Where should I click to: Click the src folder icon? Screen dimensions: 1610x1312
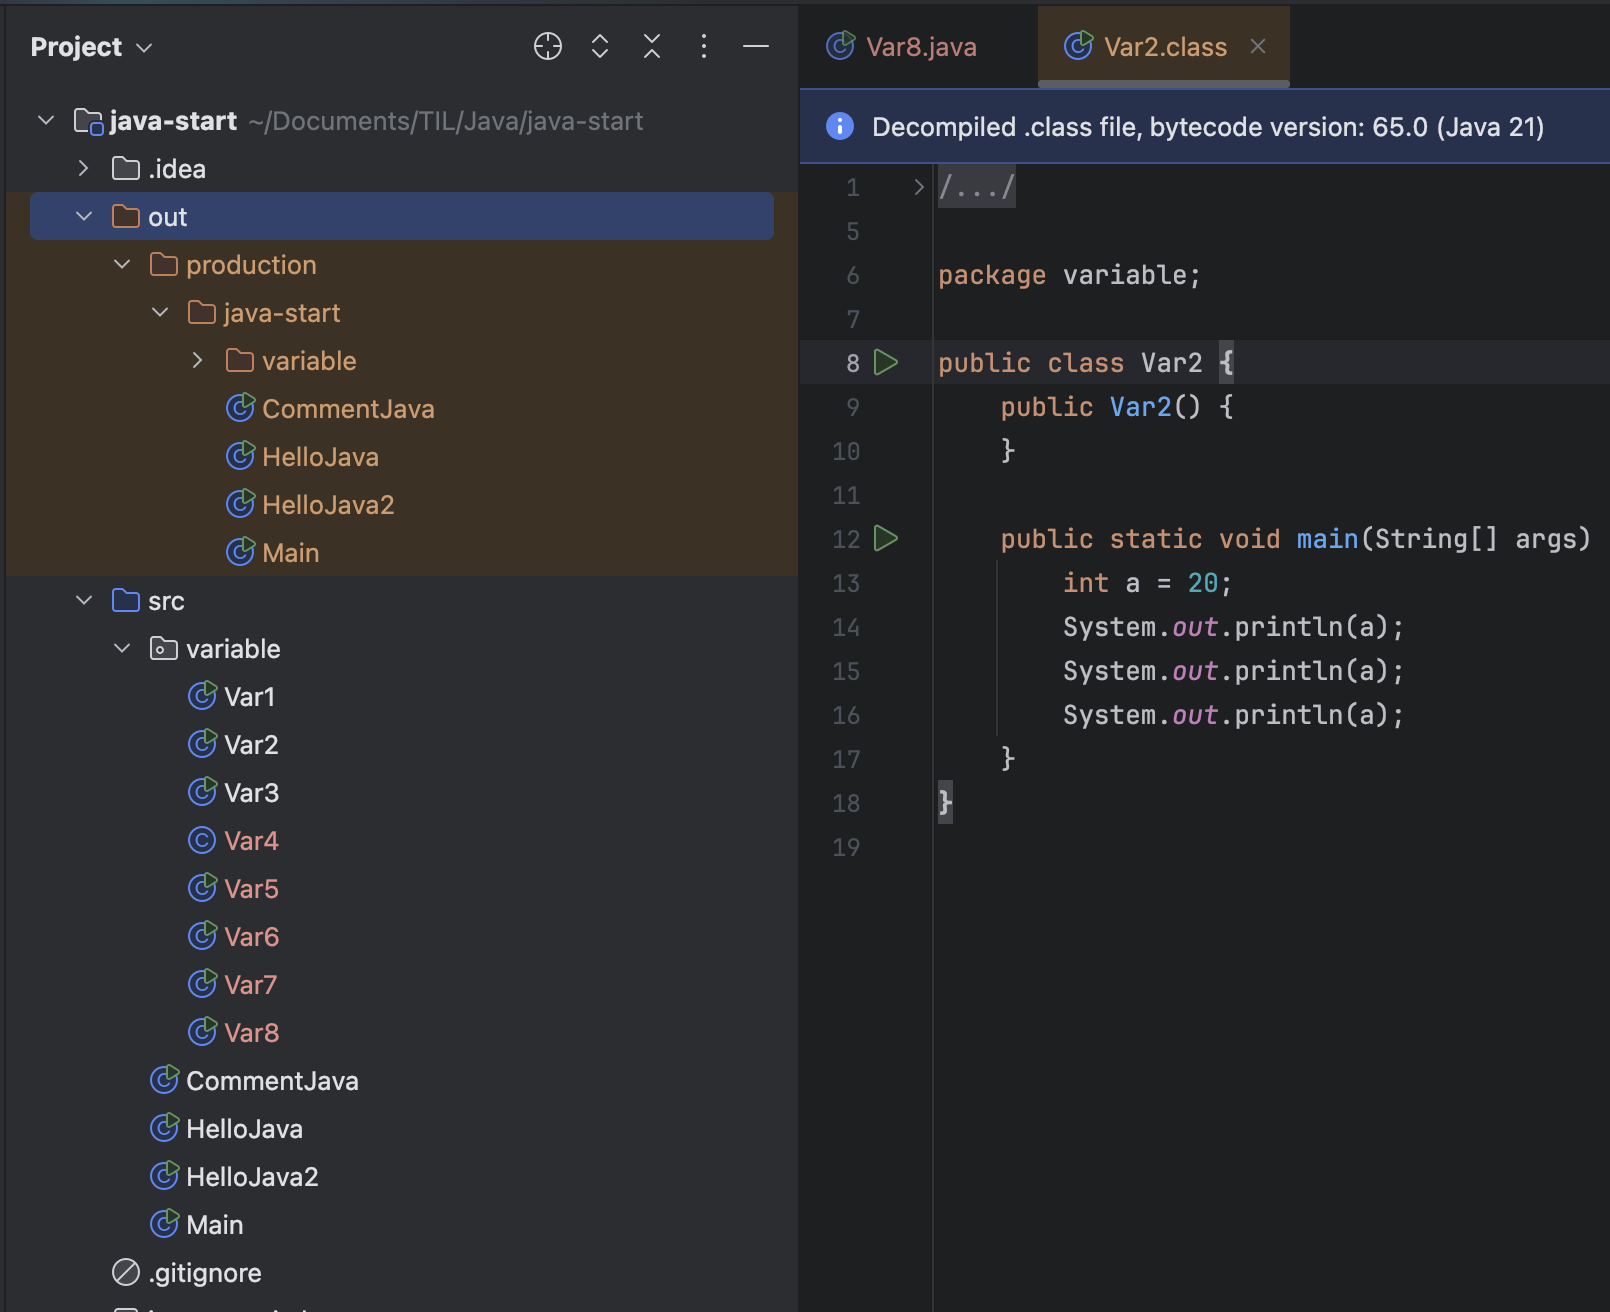click(126, 600)
